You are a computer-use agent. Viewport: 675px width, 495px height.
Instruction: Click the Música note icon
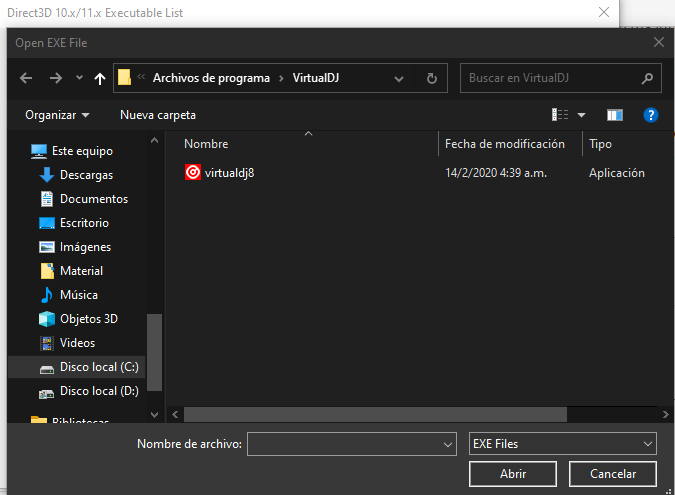[x=46, y=295]
